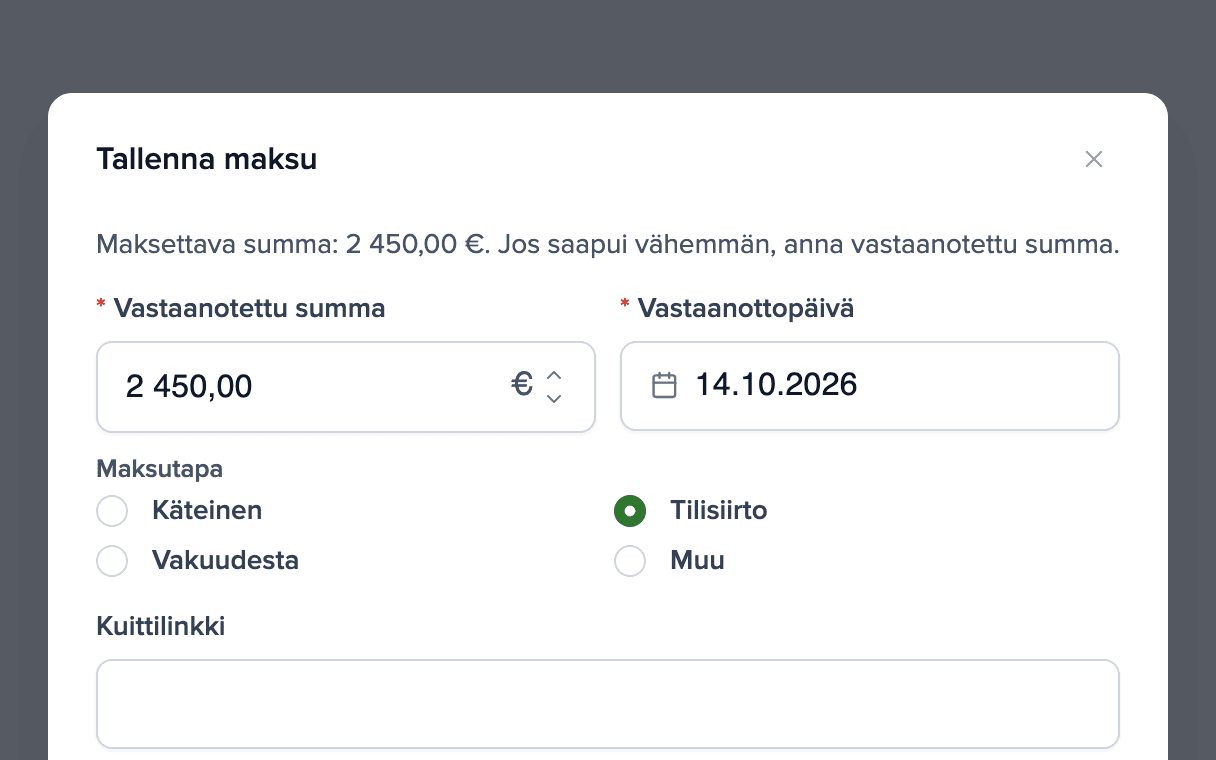Screen dimensions: 1216x760
Task: Decrease the Vastaanotettu summa with down arrow
Action: coord(554,398)
